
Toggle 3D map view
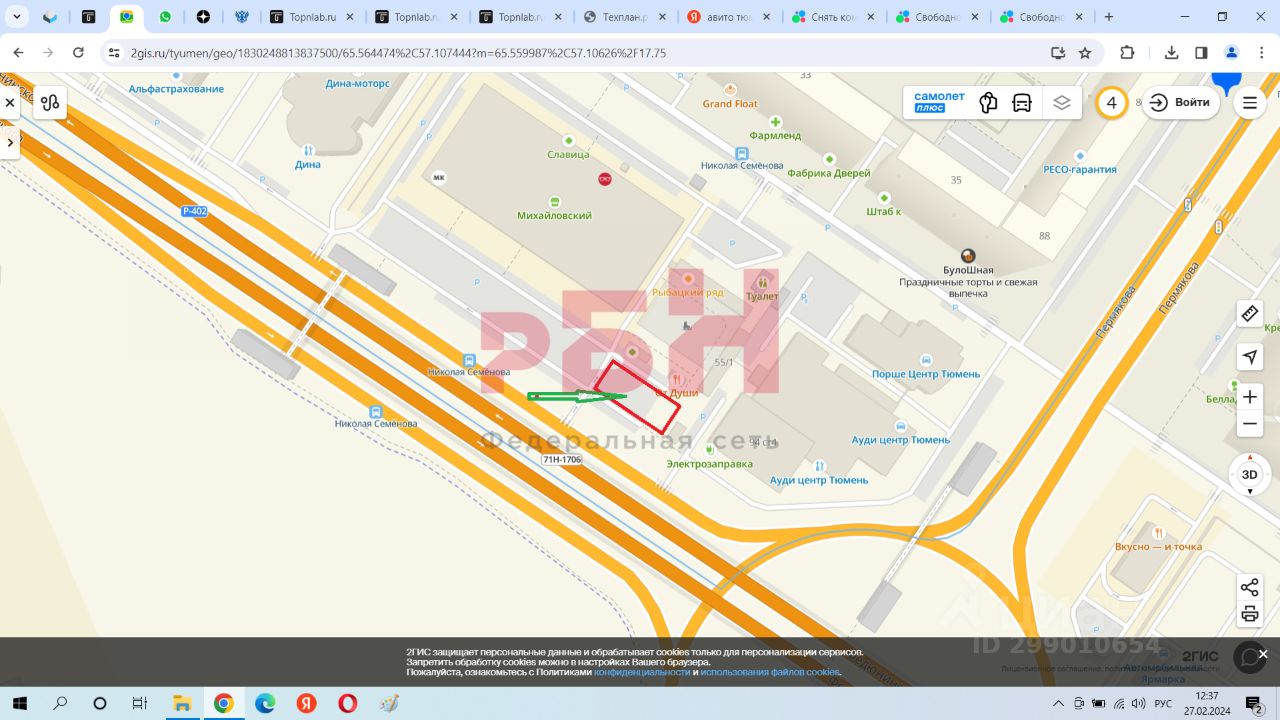(1249, 475)
